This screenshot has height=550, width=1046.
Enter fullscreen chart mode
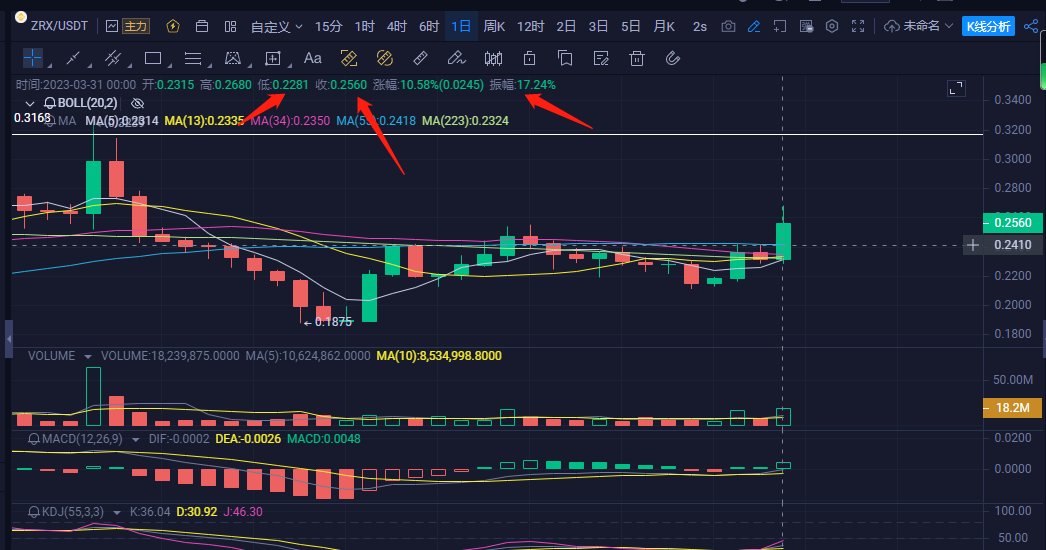(x=858, y=26)
